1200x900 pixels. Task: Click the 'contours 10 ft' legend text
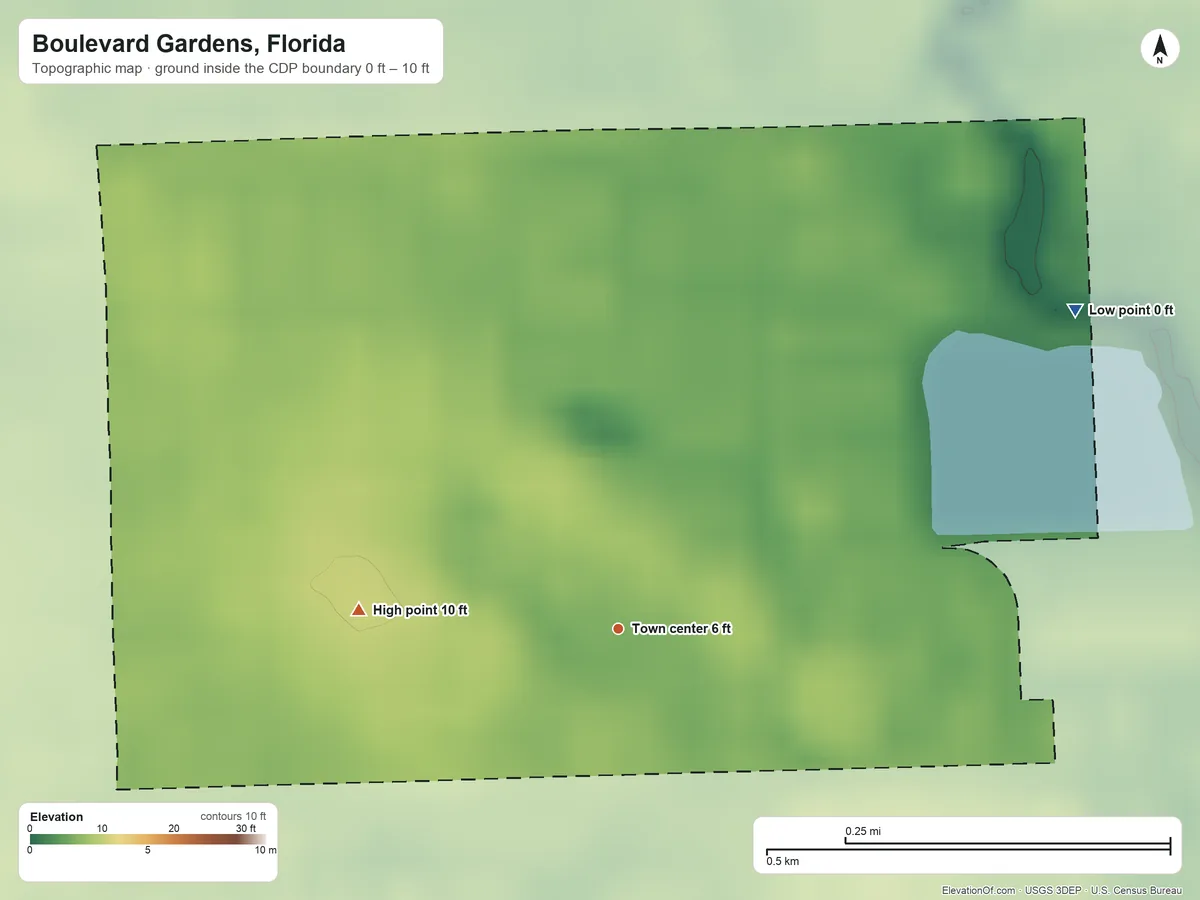(x=233, y=817)
